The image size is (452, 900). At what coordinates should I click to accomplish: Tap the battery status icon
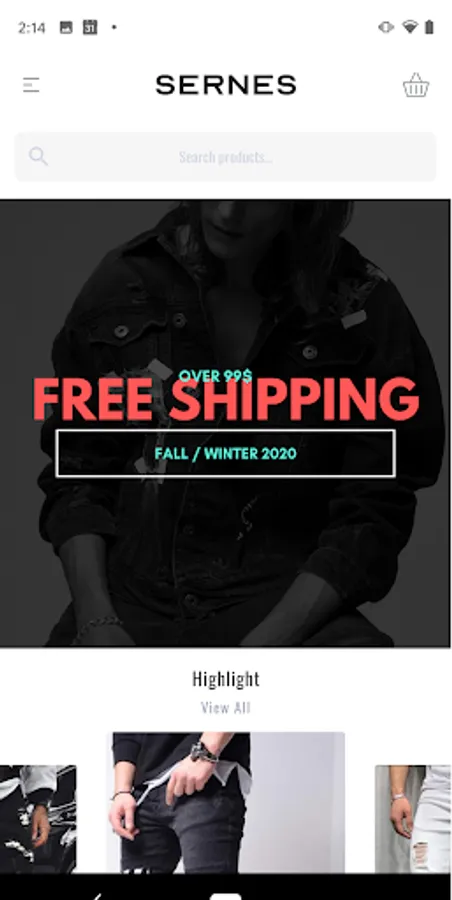coord(429,27)
